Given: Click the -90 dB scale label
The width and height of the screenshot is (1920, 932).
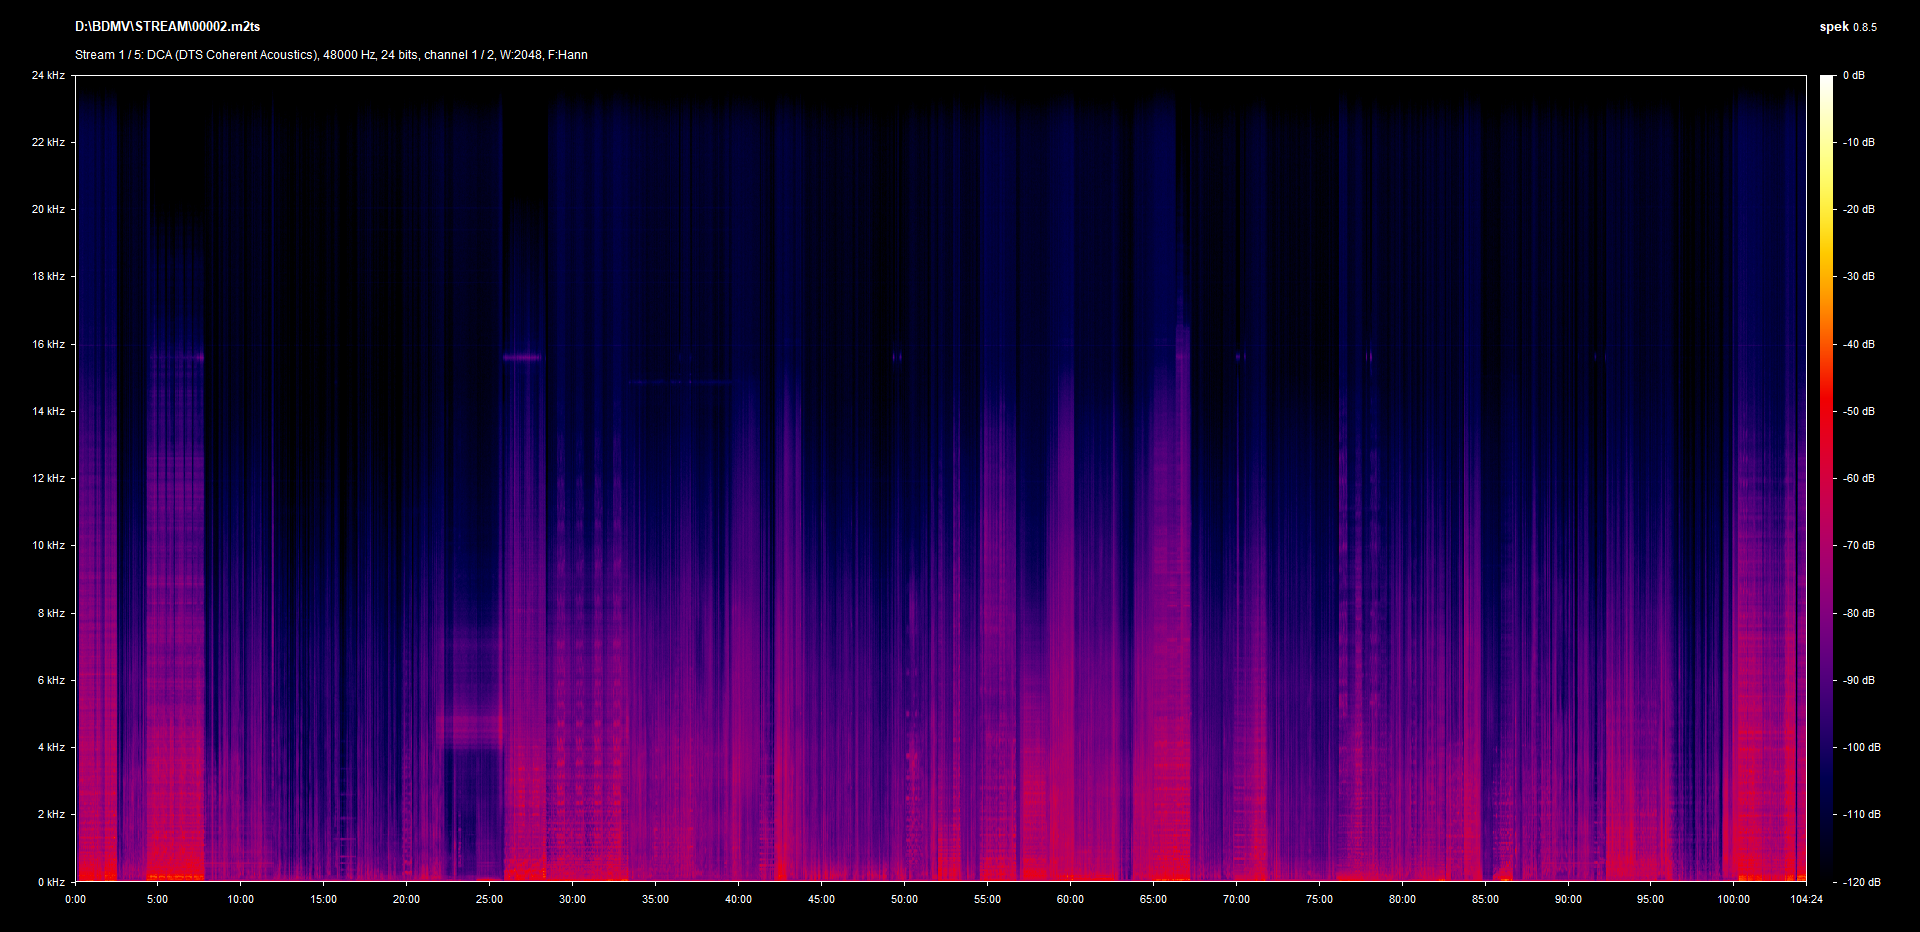Looking at the screenshot, I should click(1858, 680).
